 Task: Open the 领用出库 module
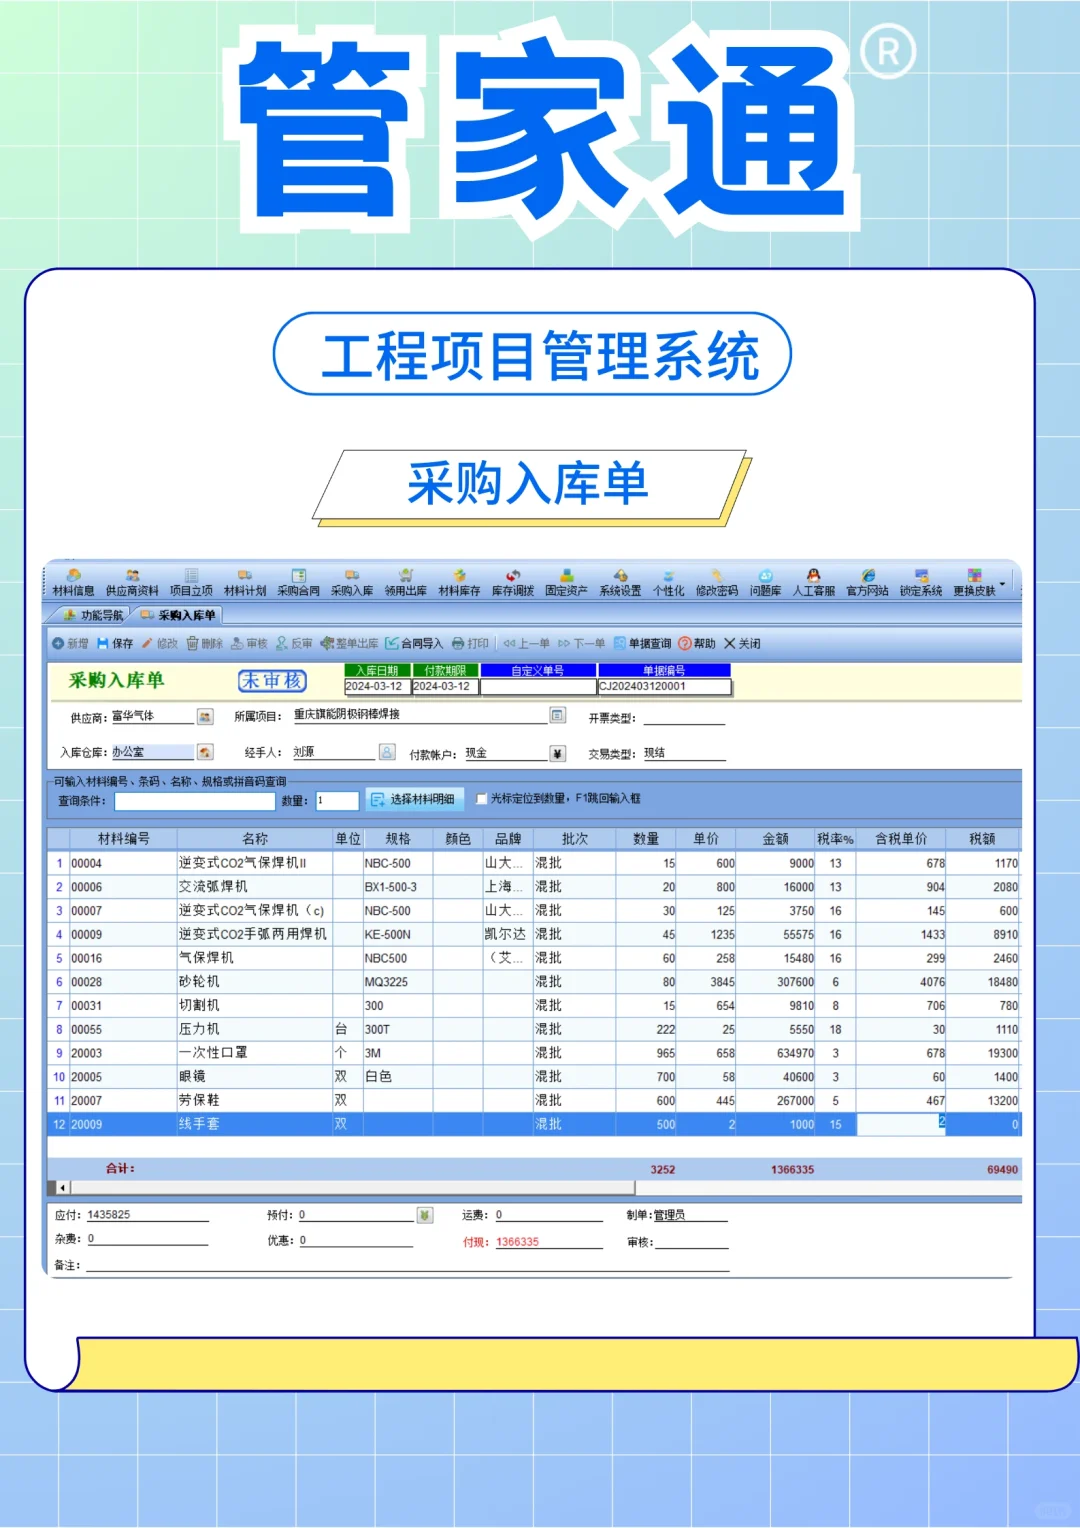[x=405, y=580]
